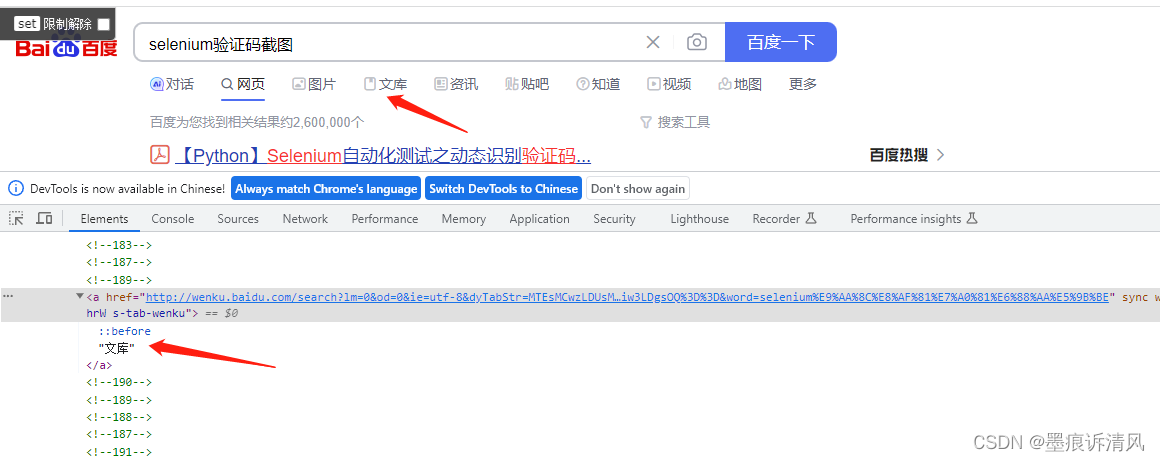Select the 网页 search tab
Image resolution: width=1160 pixels, height=461 pixels.
[243, 84]
